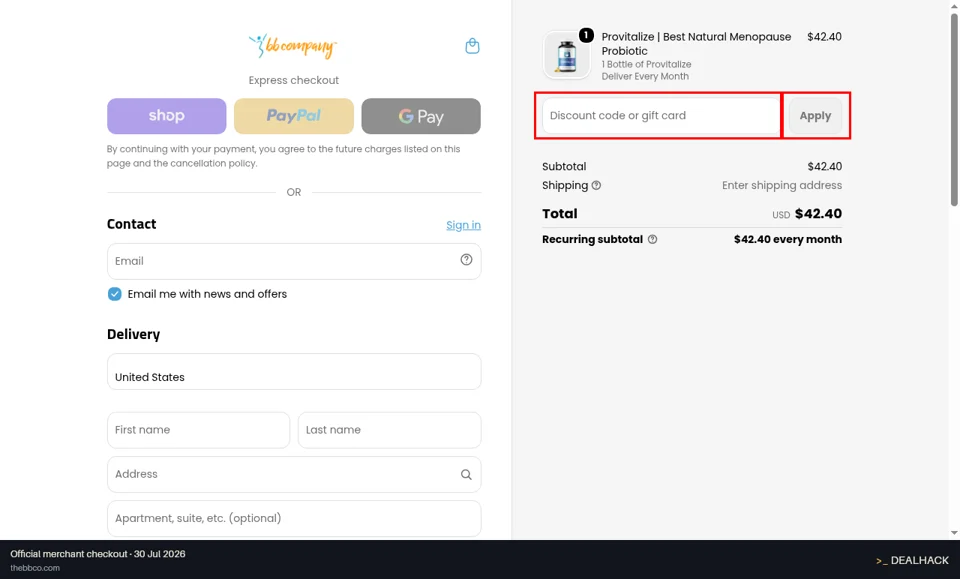Select Google Pay express checkout
The image size is (960, 579).
(x=421, y=116)
